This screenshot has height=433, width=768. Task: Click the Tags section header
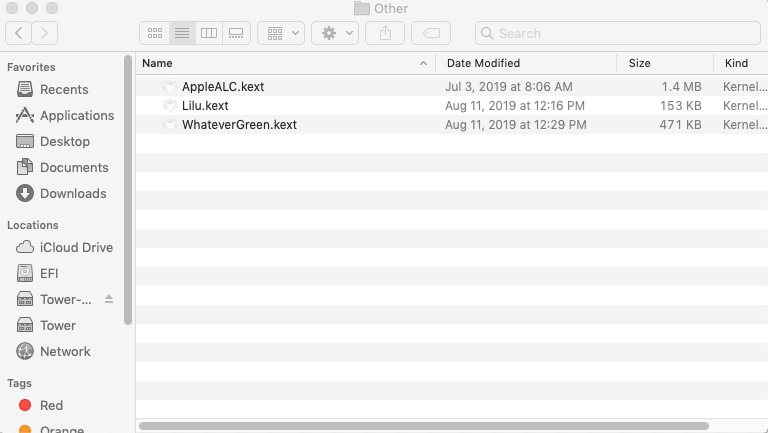point(19,383)
